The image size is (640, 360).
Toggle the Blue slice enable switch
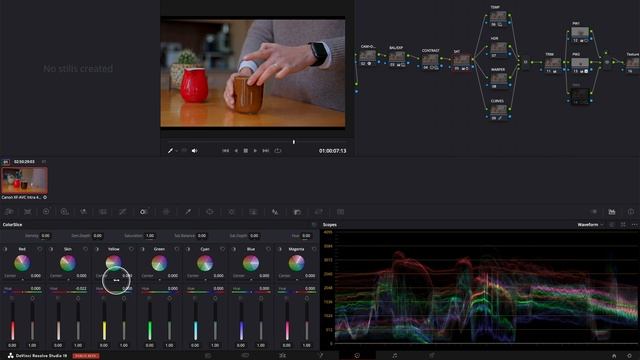coord(234,249)
